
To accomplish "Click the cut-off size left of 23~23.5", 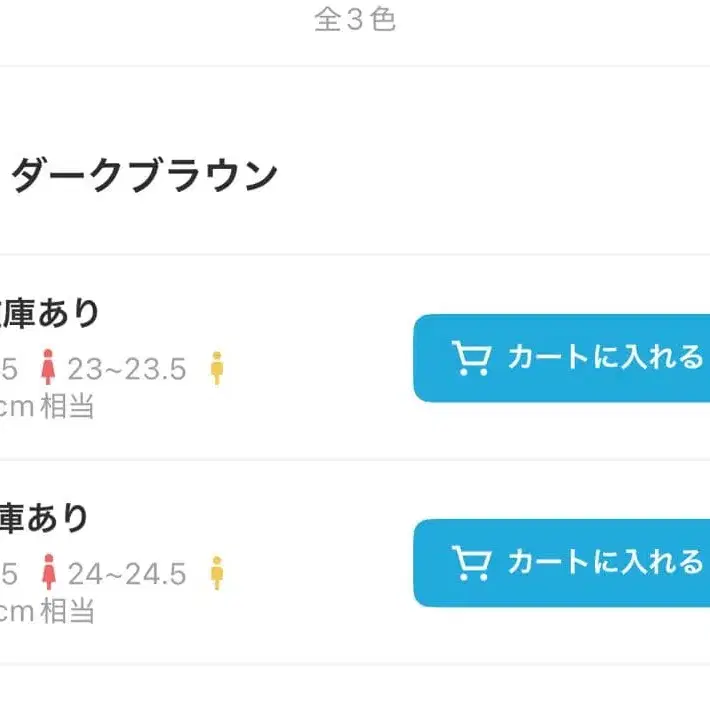I will [x=8, y=370].
